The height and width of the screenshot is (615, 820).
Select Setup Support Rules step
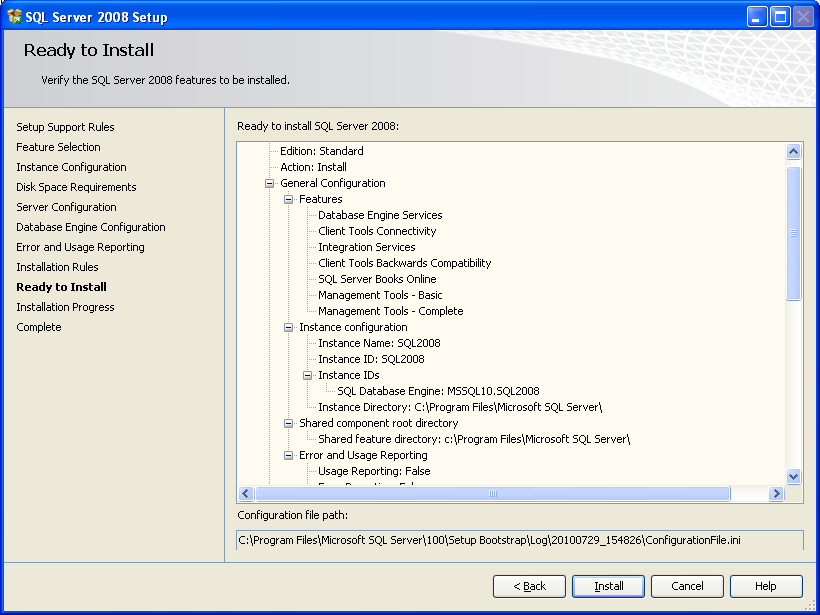point(65,127)
